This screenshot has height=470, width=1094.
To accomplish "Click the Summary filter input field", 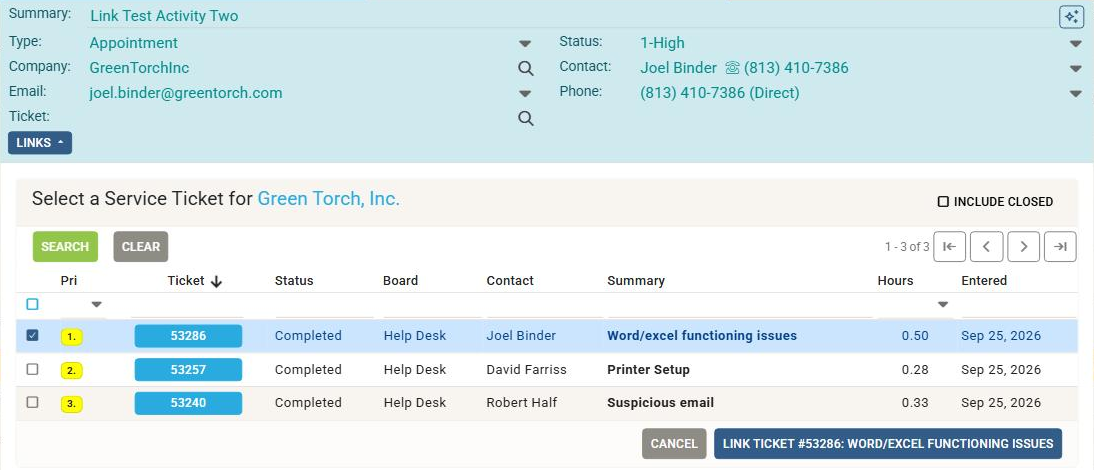I will point(740,306).
